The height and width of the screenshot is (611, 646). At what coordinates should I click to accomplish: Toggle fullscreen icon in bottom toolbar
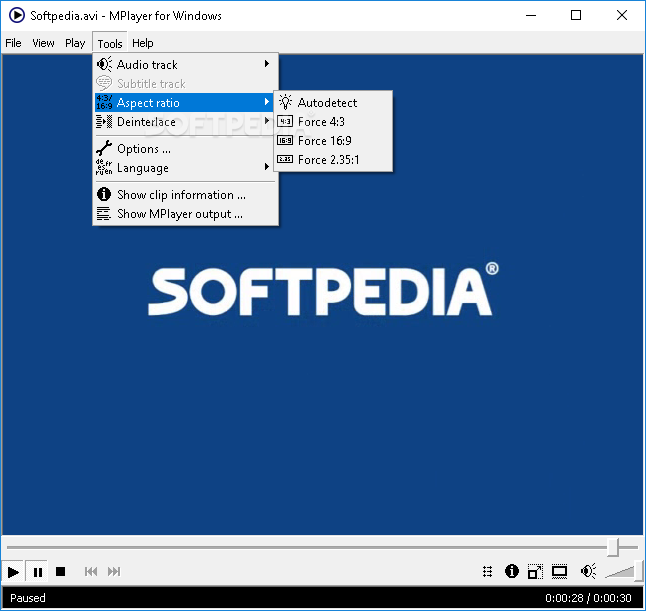click(x=559, y=571)
